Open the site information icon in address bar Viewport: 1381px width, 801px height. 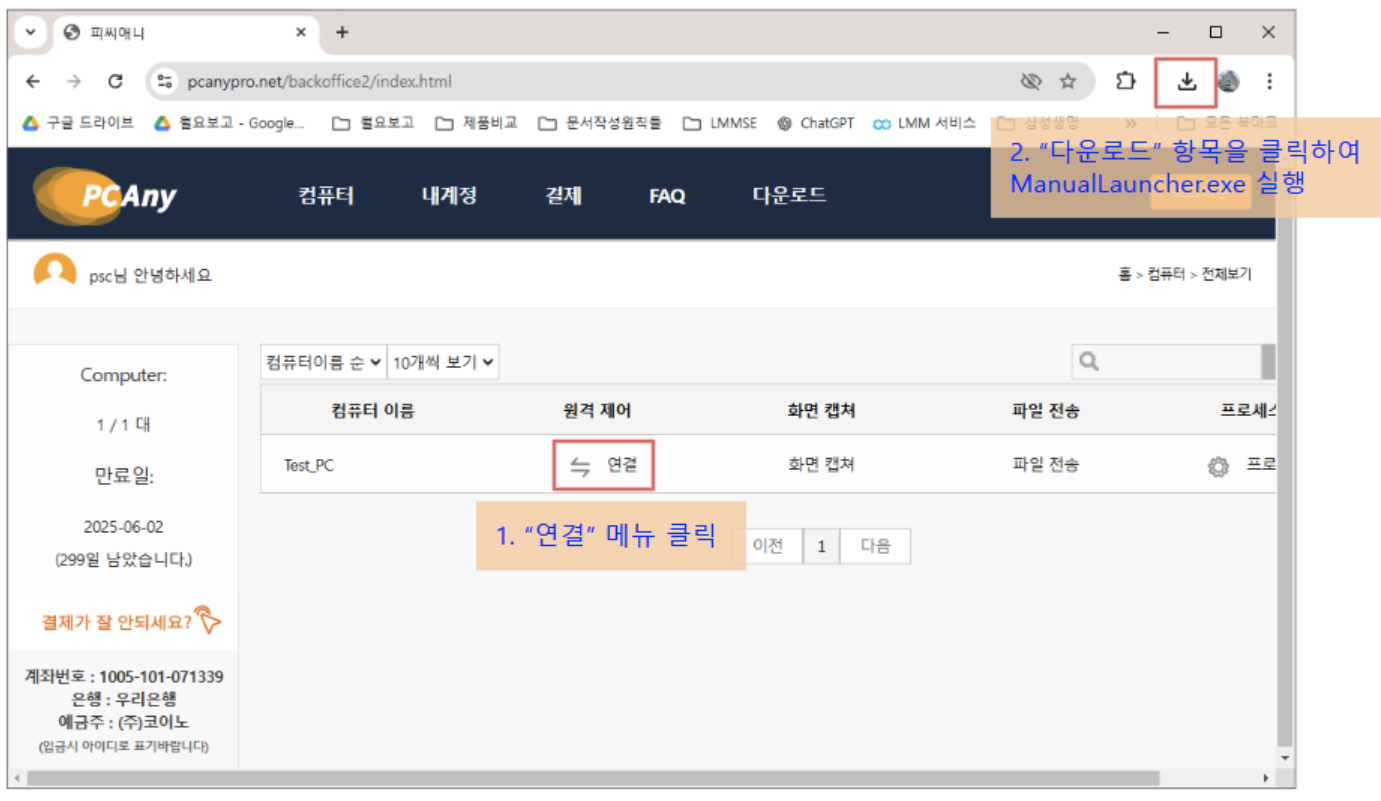pyautogui.click(x=167, y=82)
